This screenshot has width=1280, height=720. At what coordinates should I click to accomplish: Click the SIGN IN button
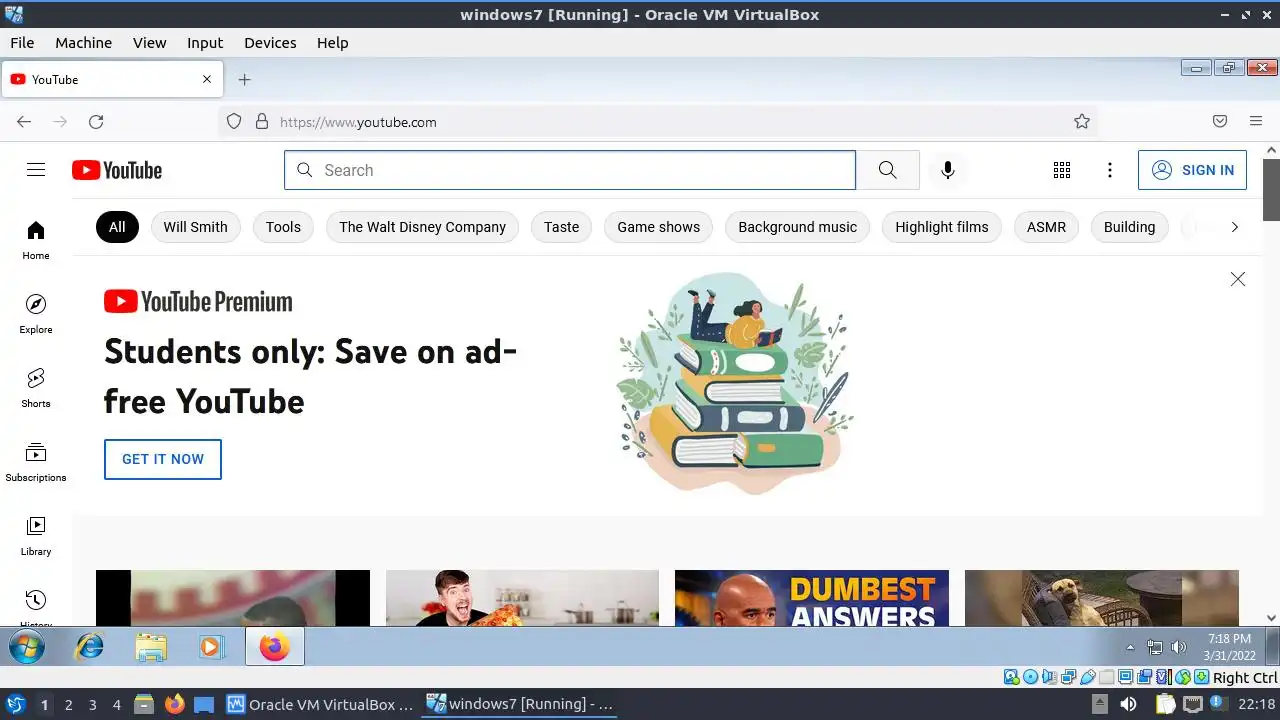[x=1193, y=170]
